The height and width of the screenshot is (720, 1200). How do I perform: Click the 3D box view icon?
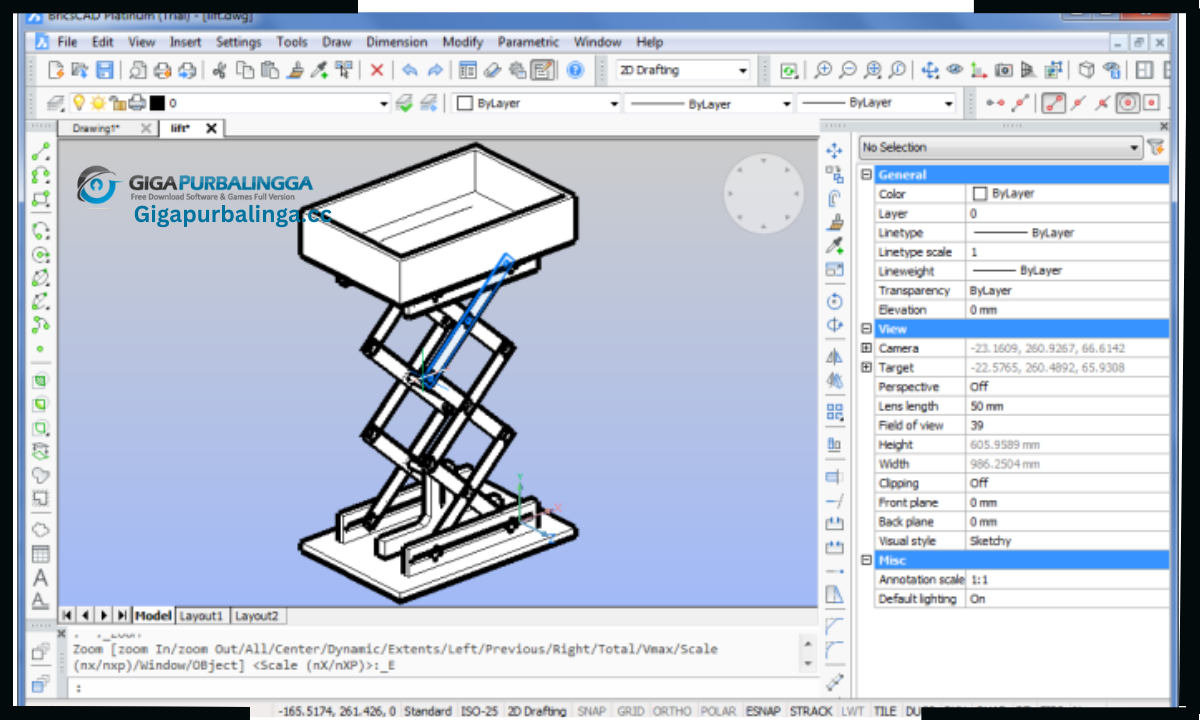(x=1086, y=70)
